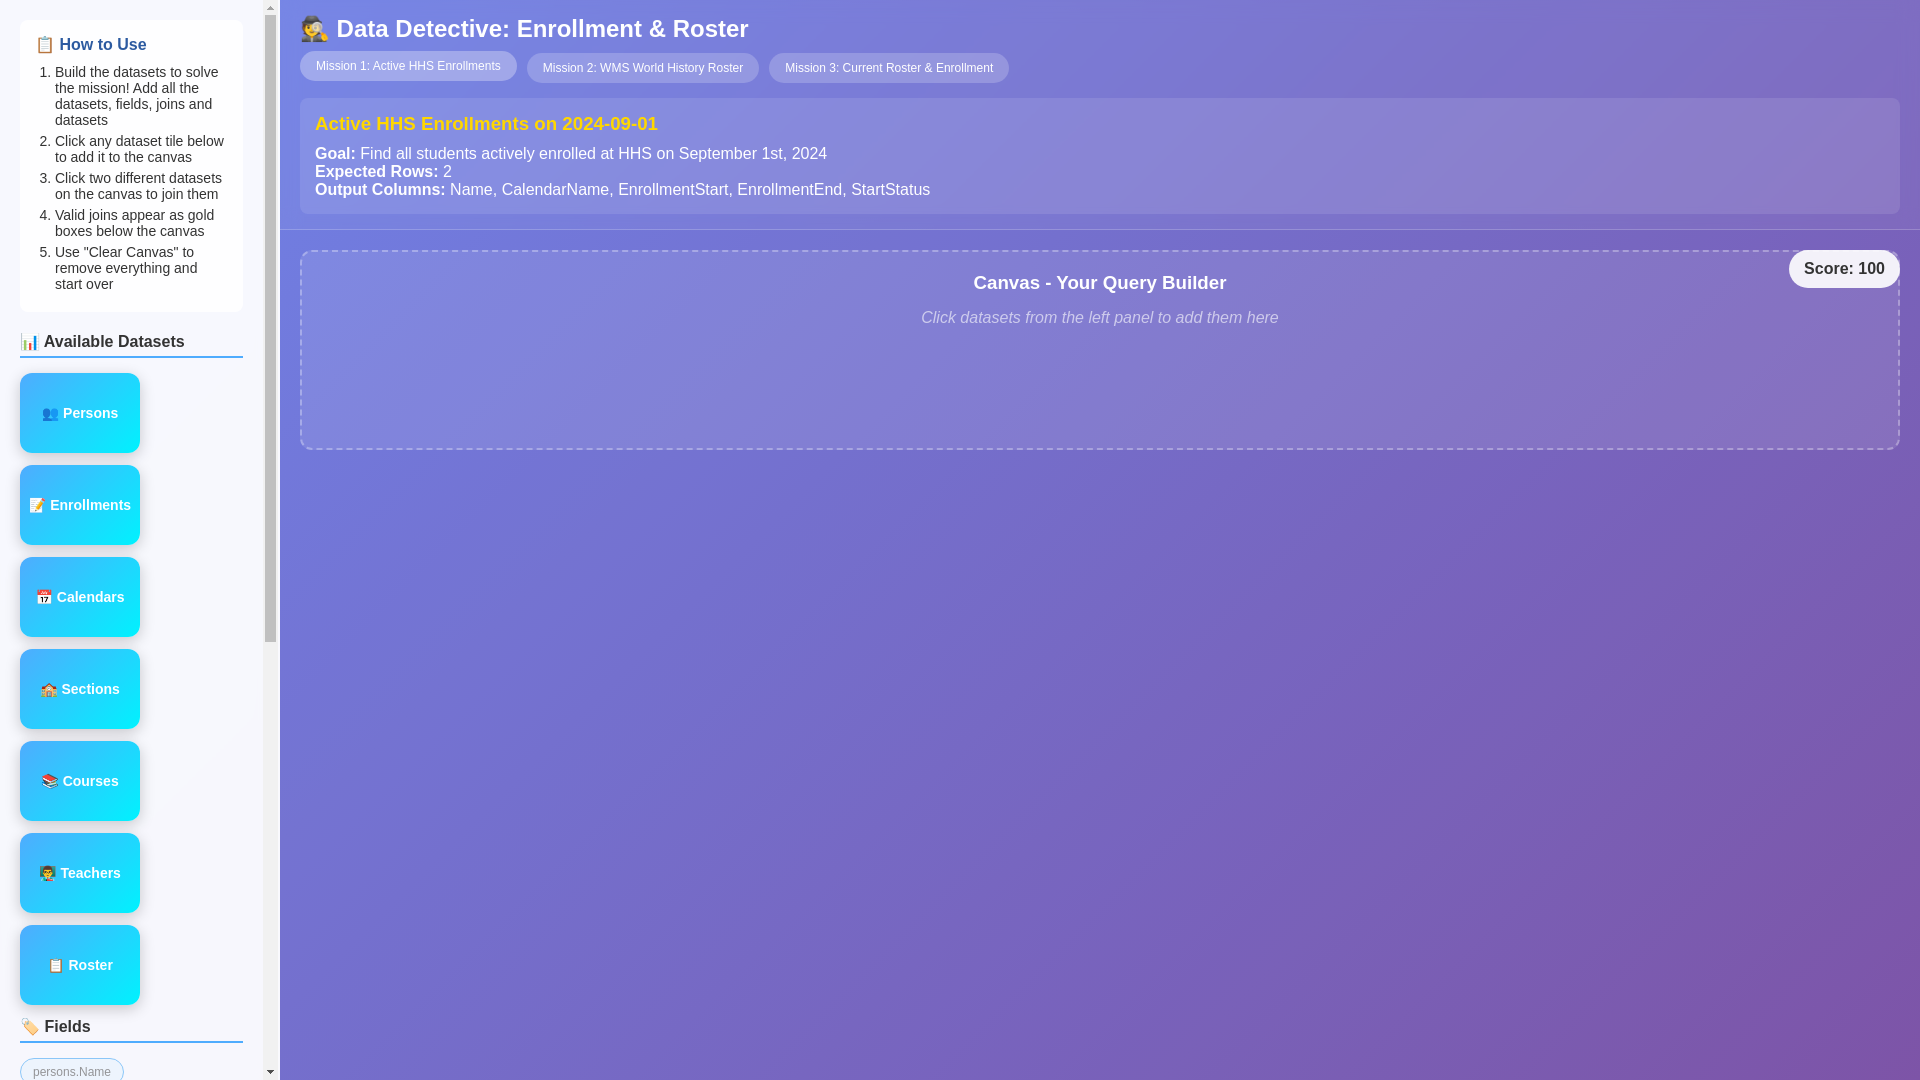The width and height of the screenshot is (1920, 1080).
Task: Switch to Mission 2: WMS World History Roster
Action: point(643,68)
